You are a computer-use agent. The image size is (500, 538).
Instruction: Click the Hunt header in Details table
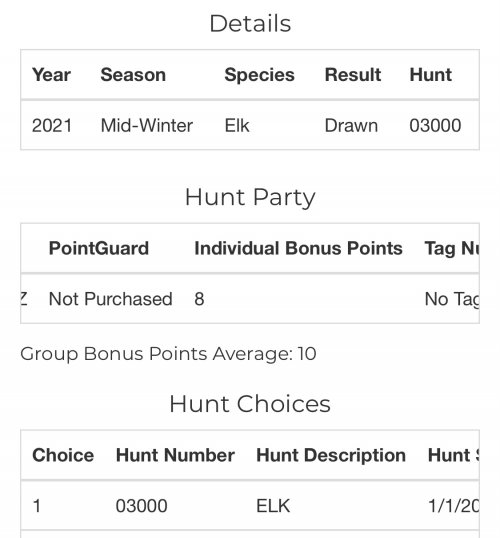pyautogui.click(x=431, y=75)
